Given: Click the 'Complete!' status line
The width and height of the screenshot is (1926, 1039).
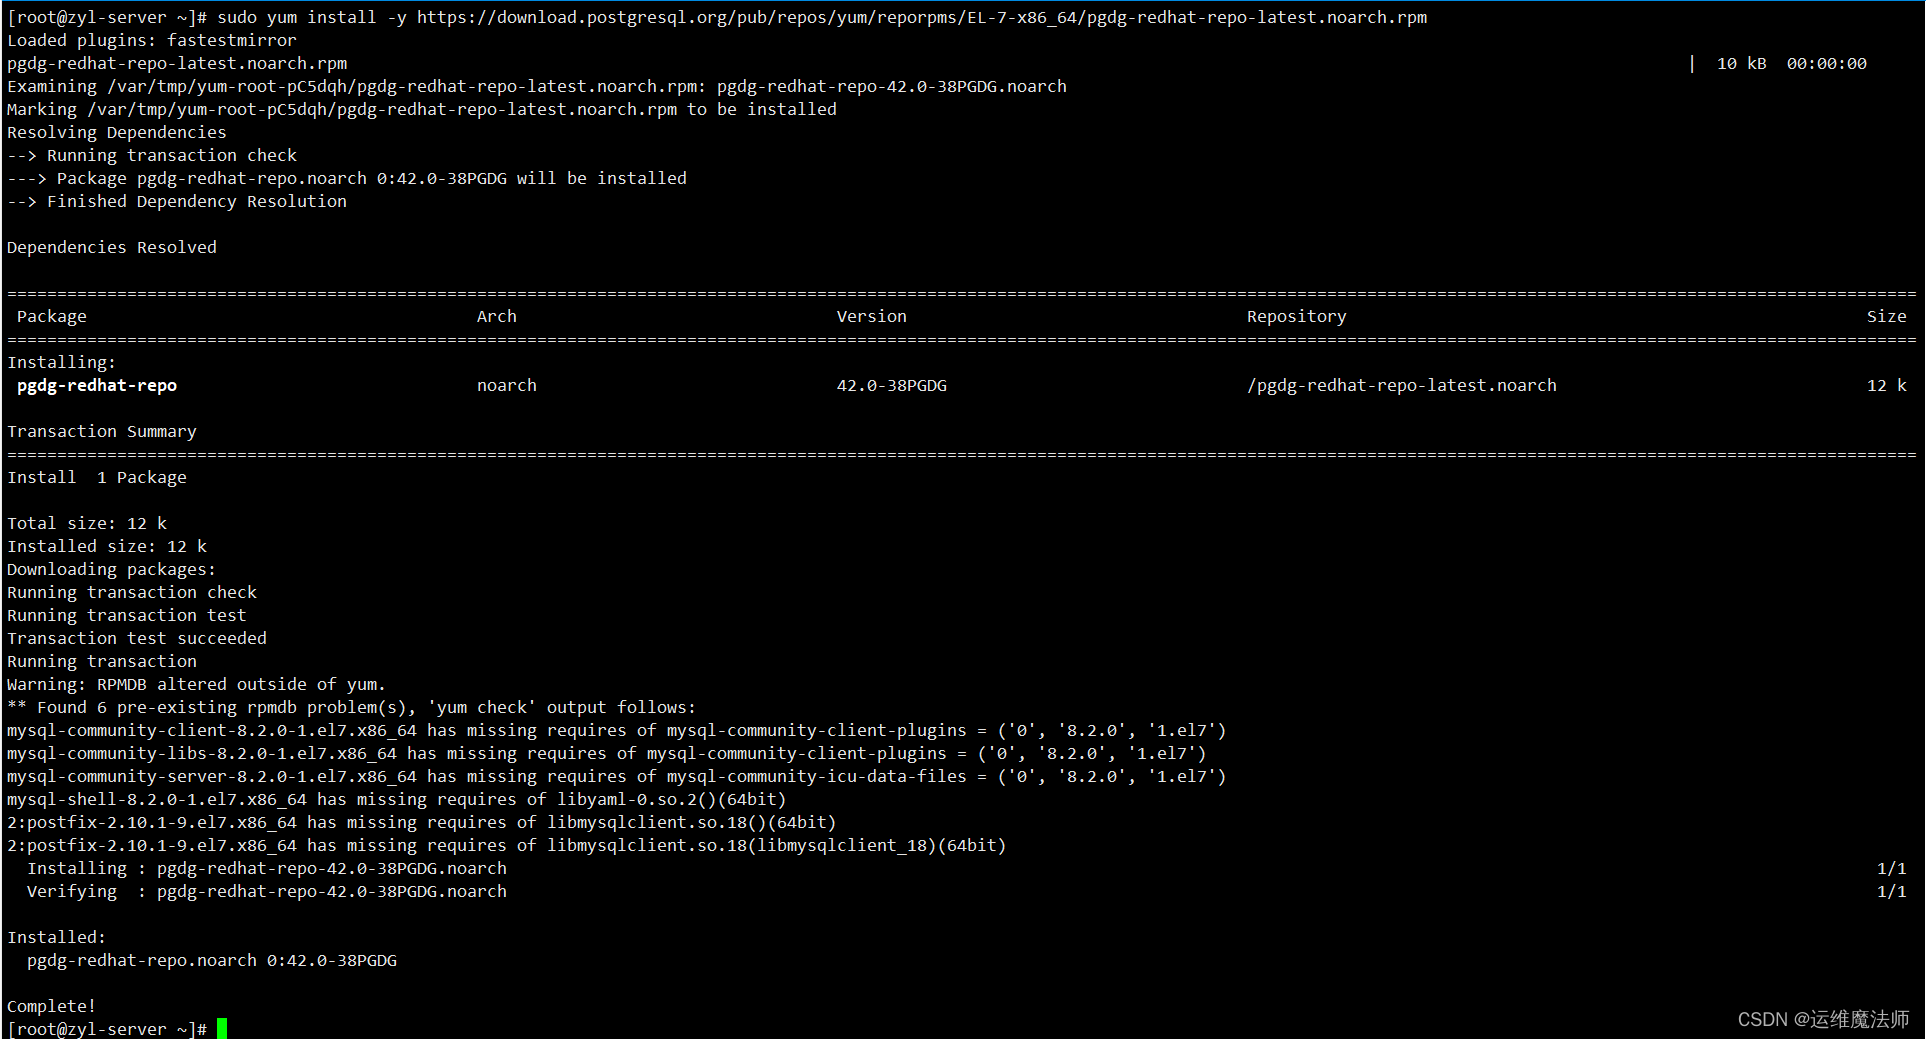Looking at the screenshot, I should [52, 1006].
